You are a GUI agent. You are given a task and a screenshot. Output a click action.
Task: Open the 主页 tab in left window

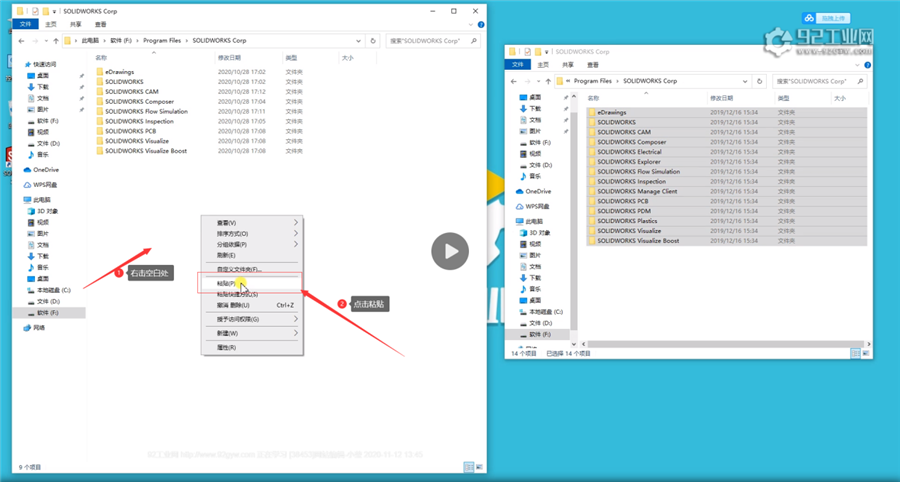tap(51, 24)
